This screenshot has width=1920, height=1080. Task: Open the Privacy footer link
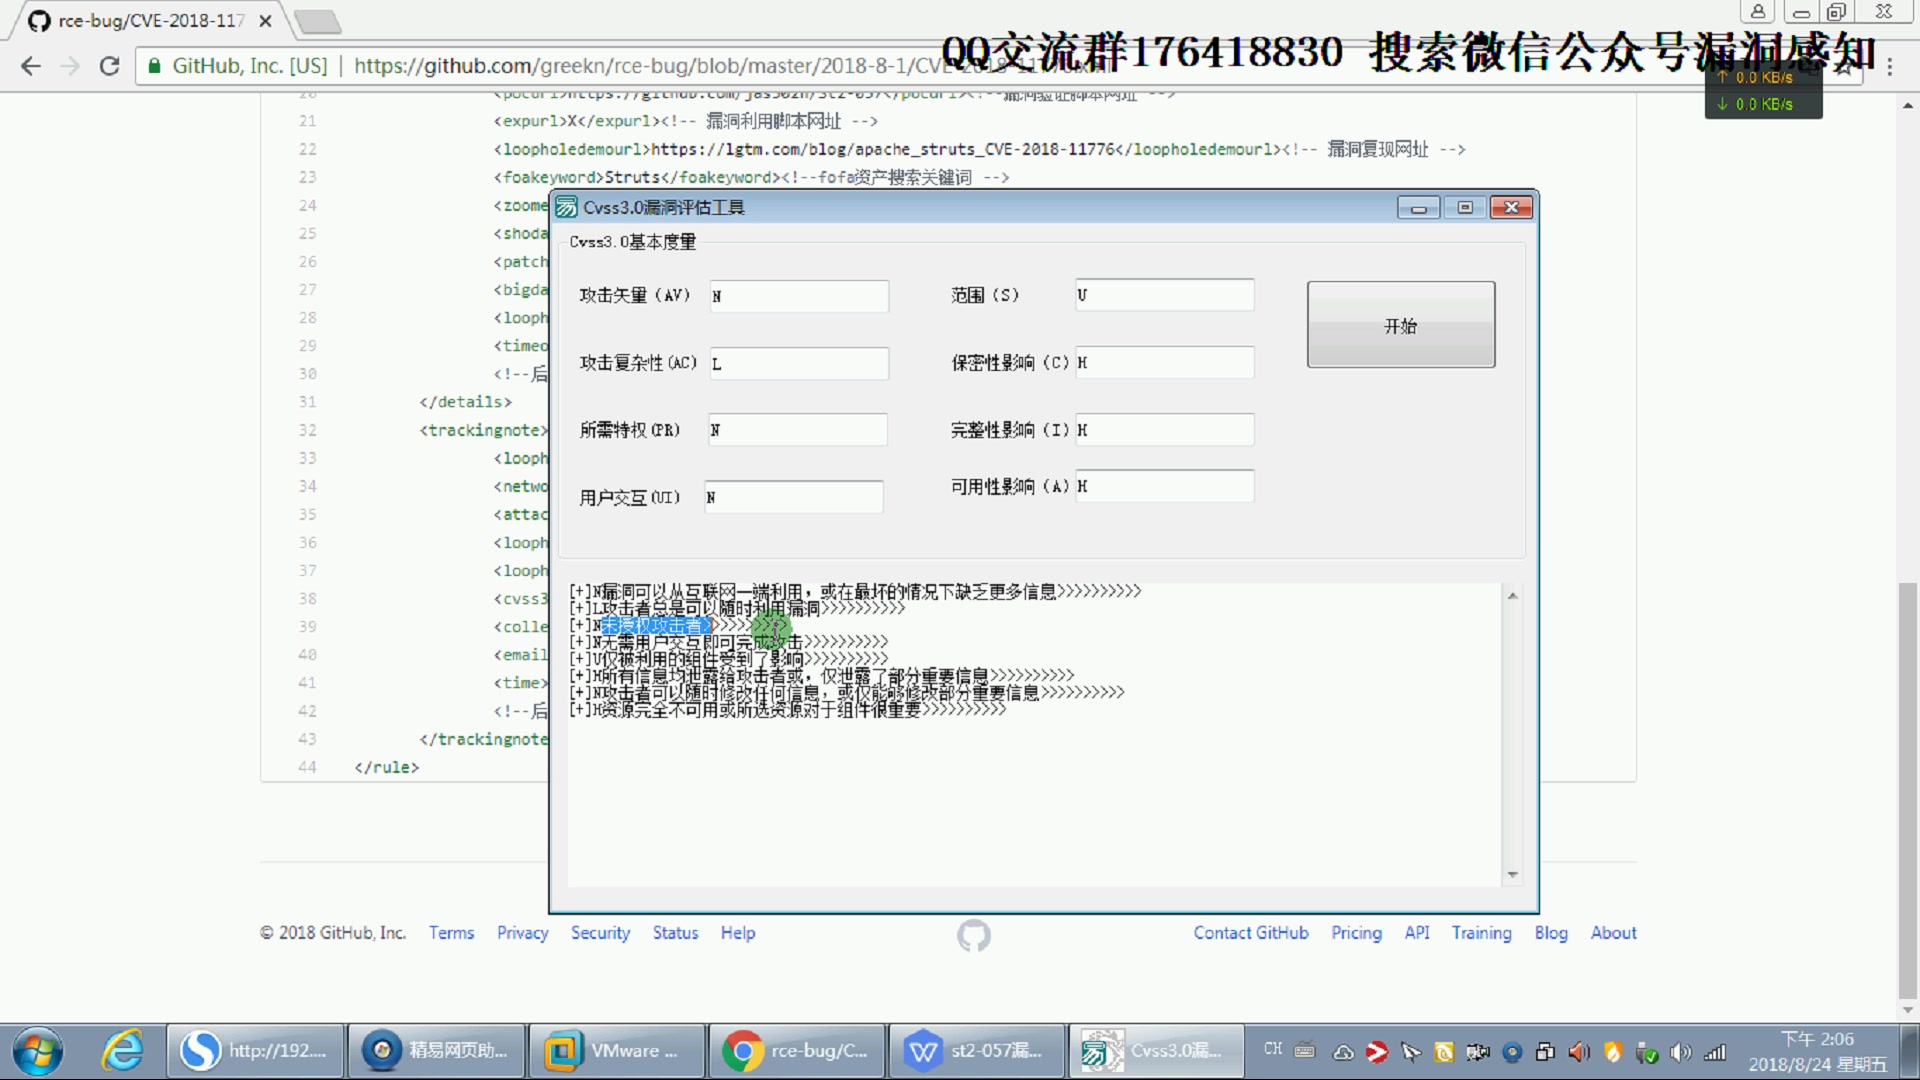(522, 932)
